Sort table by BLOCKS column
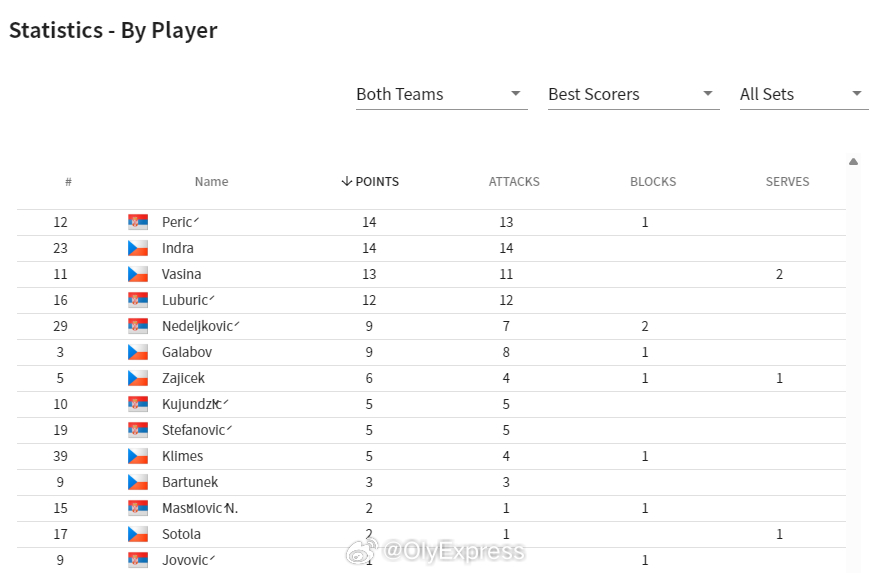The height and width of the screenshot is (573, 874). point(653,182)
